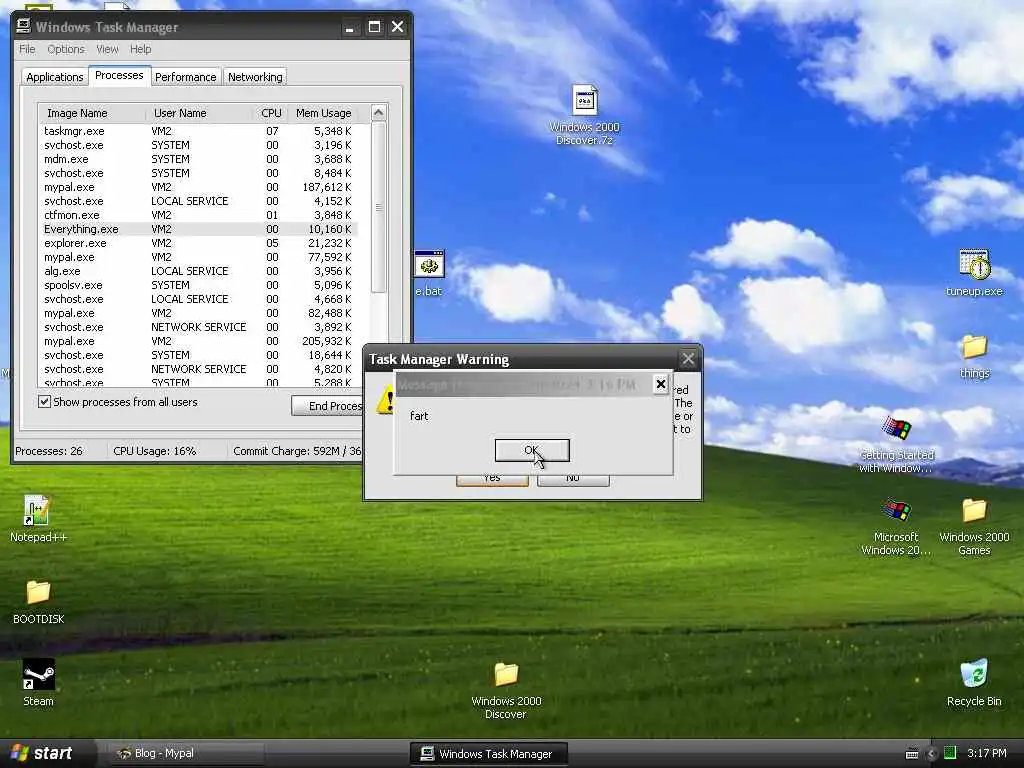Switch to the Applications tab
1024x768 pixels.
tap(55, 77)
